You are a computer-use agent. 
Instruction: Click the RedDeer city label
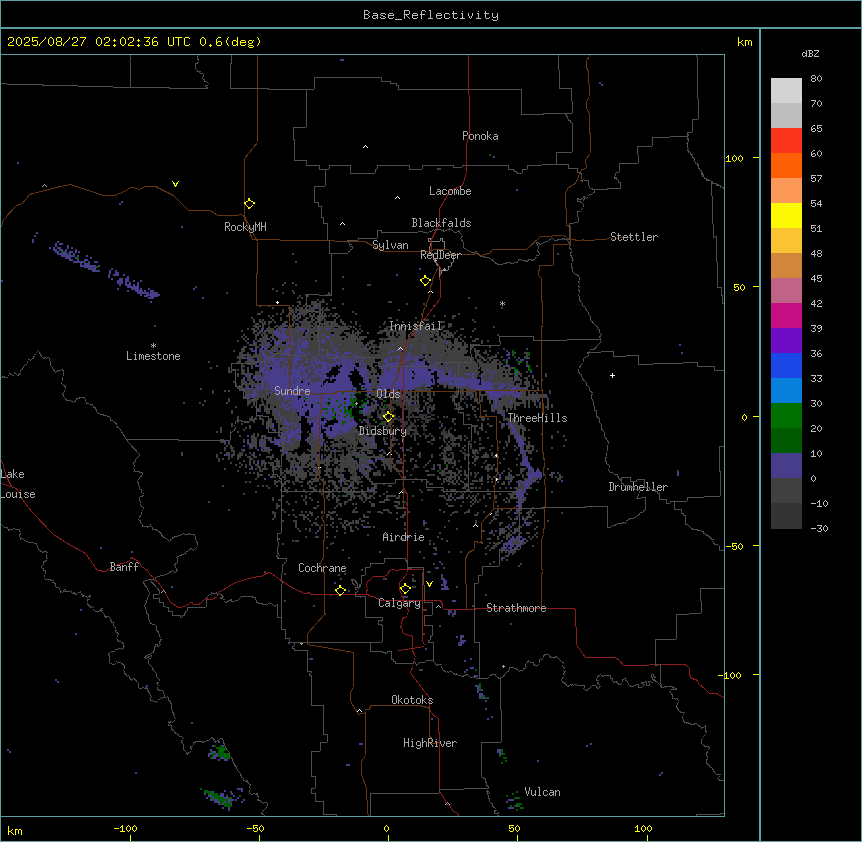[440, 255]
